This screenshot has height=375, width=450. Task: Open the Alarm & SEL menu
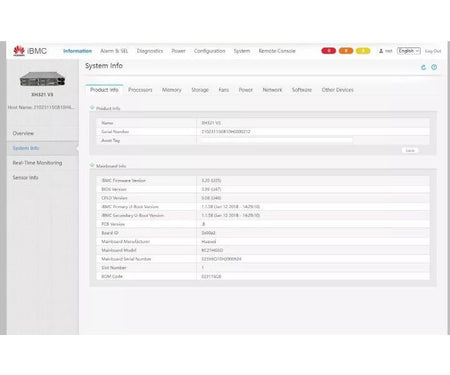(114, 51)
